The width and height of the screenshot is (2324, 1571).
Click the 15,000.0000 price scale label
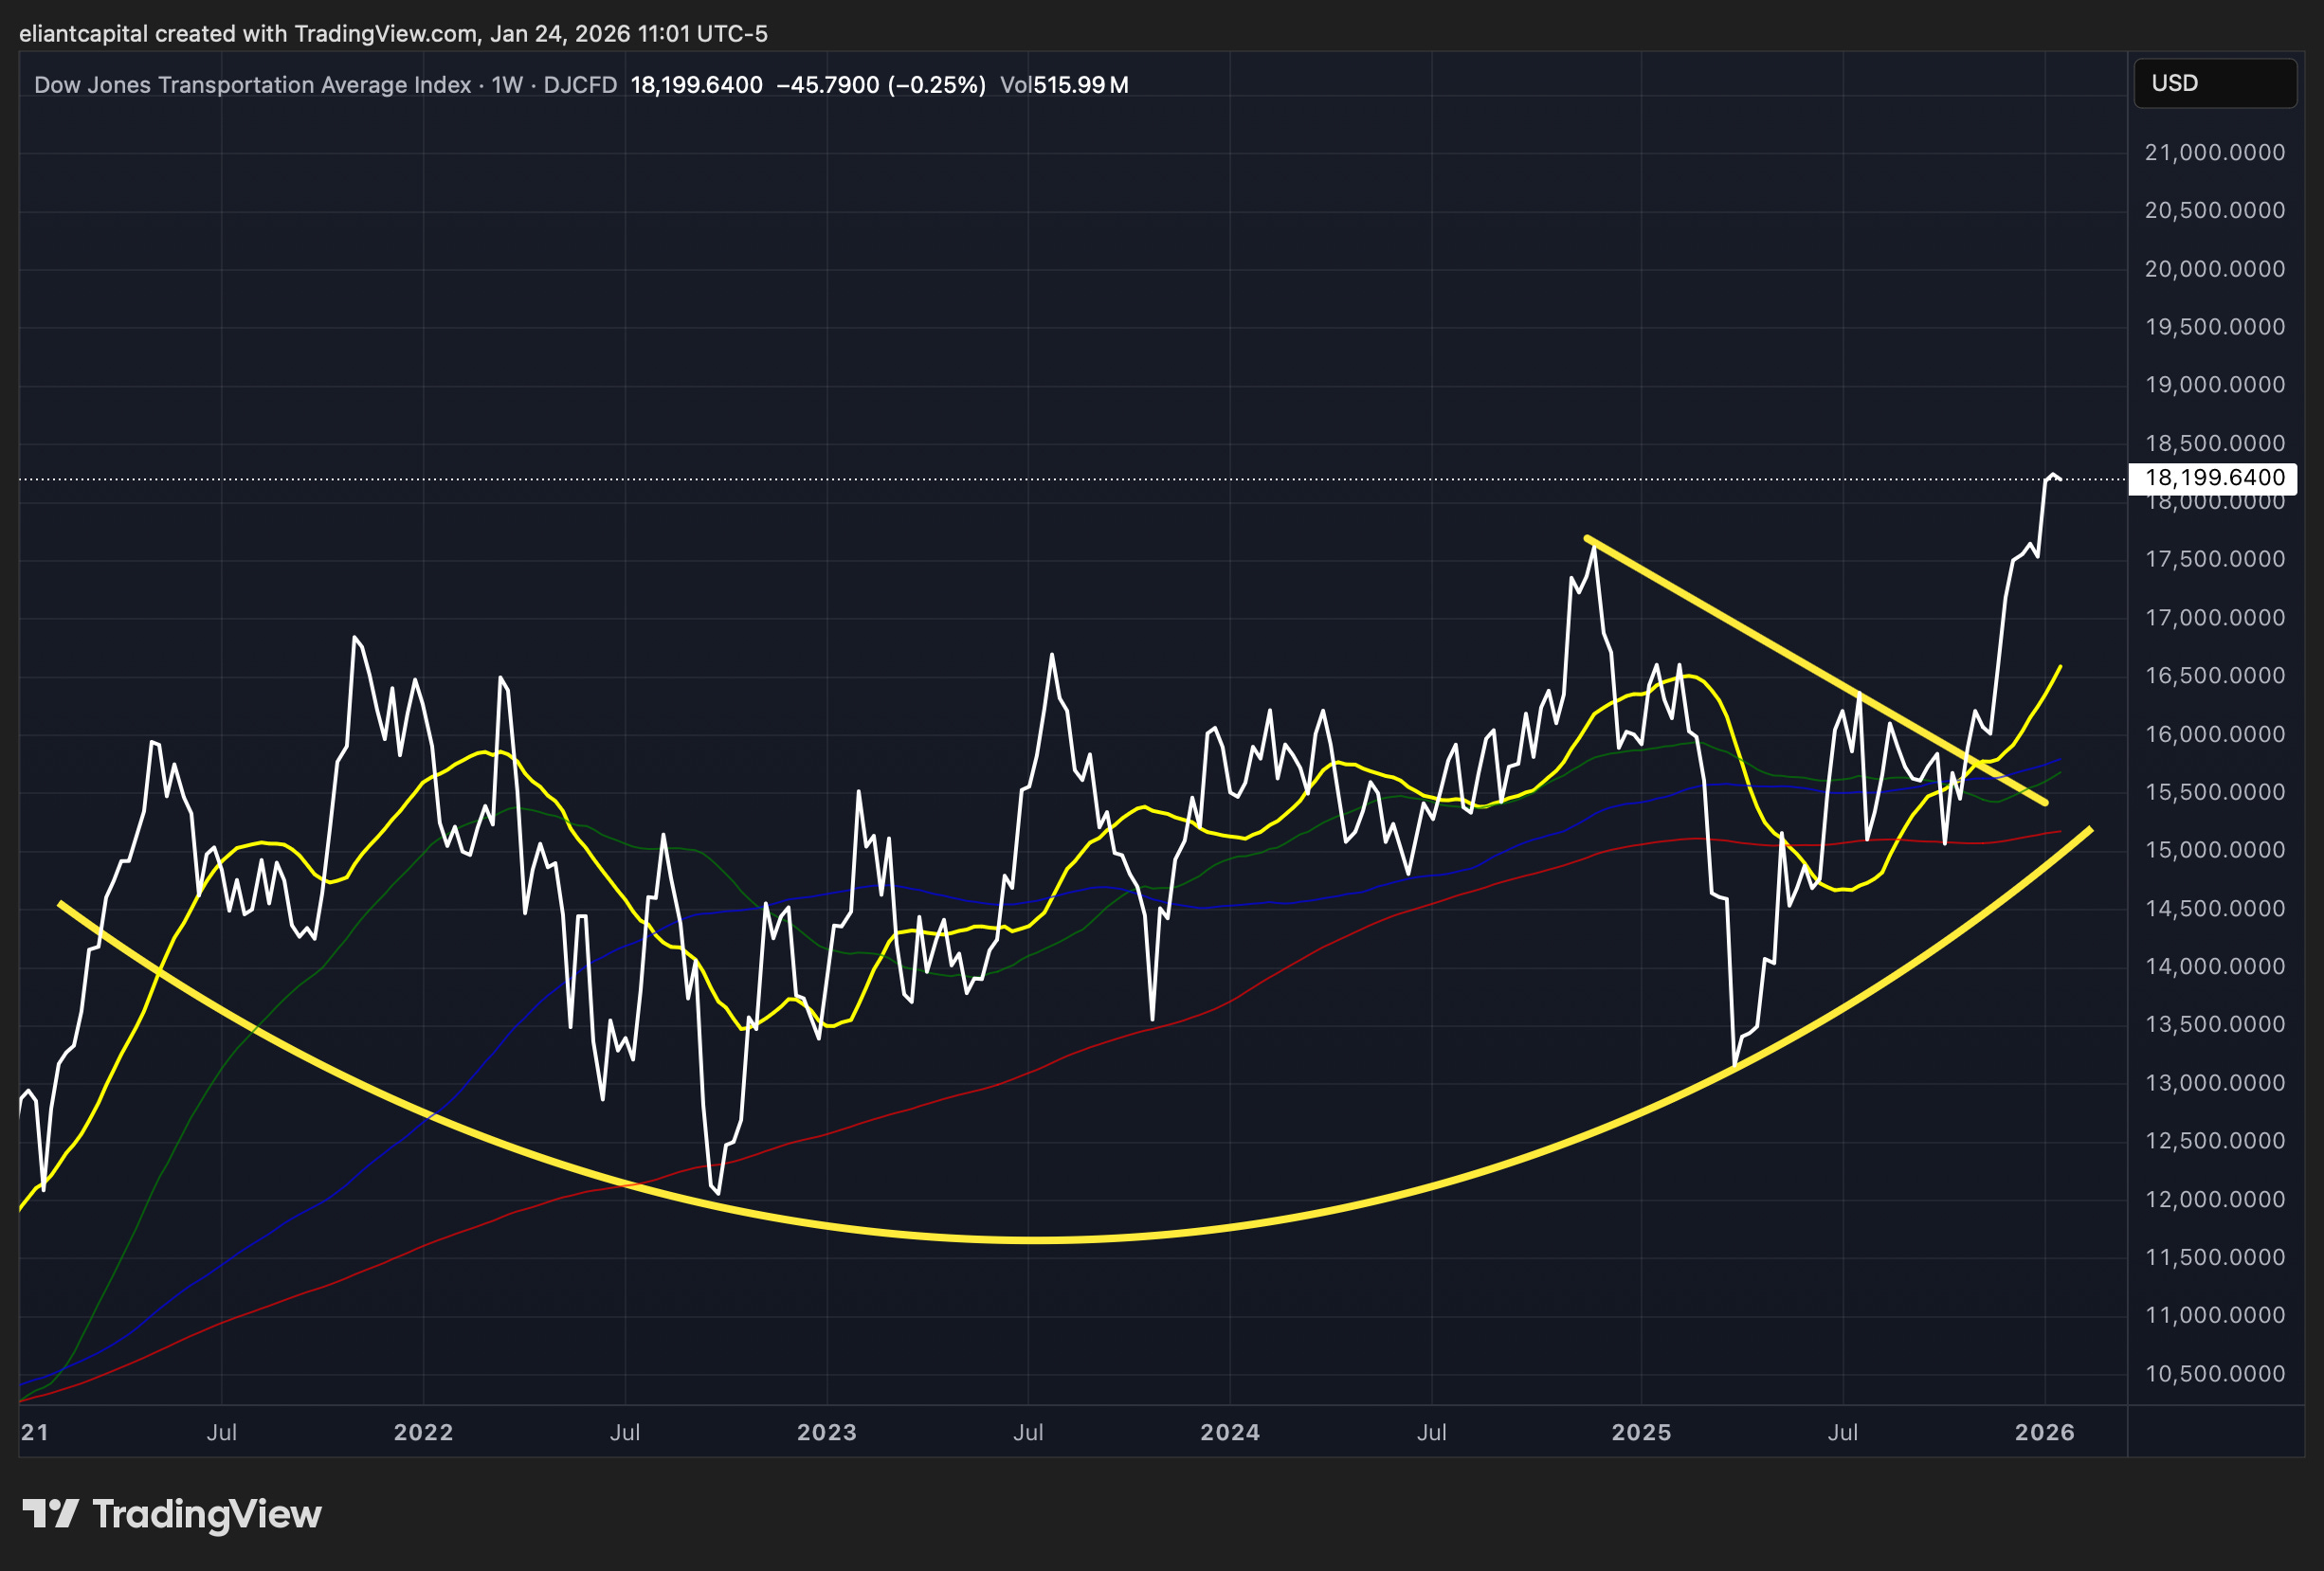pos(2214,850)
